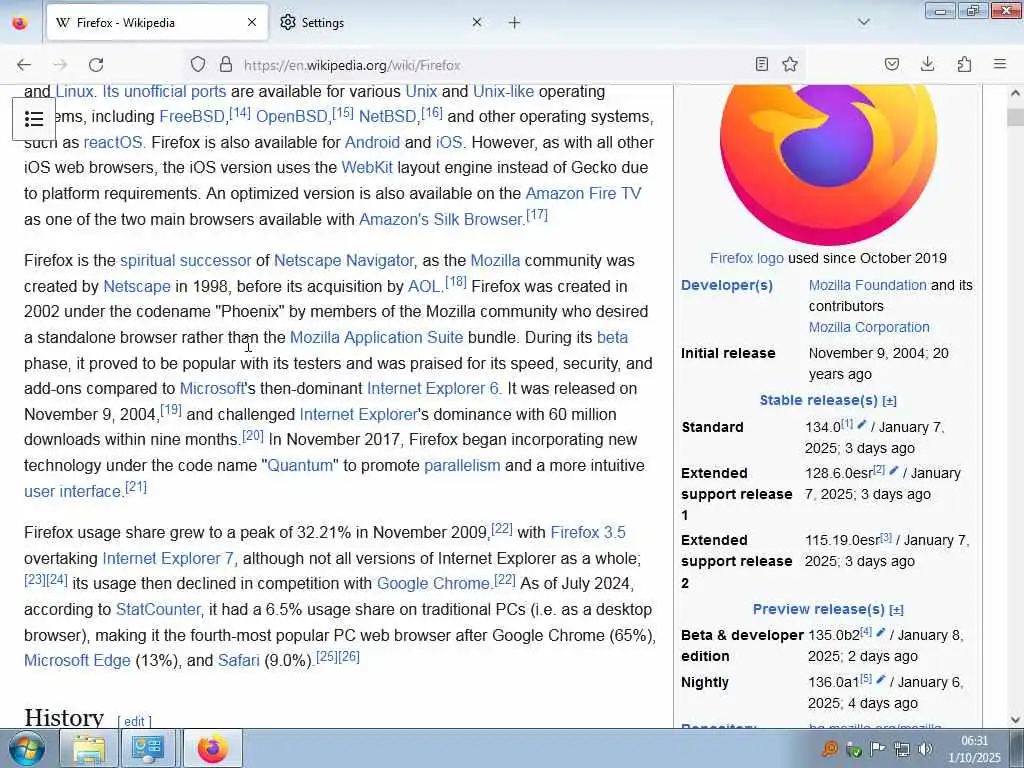Image resolution: width=1024 pixels, height=768 pixels.
Task: Open the Firefox 3.5 link
Action: 588,532
